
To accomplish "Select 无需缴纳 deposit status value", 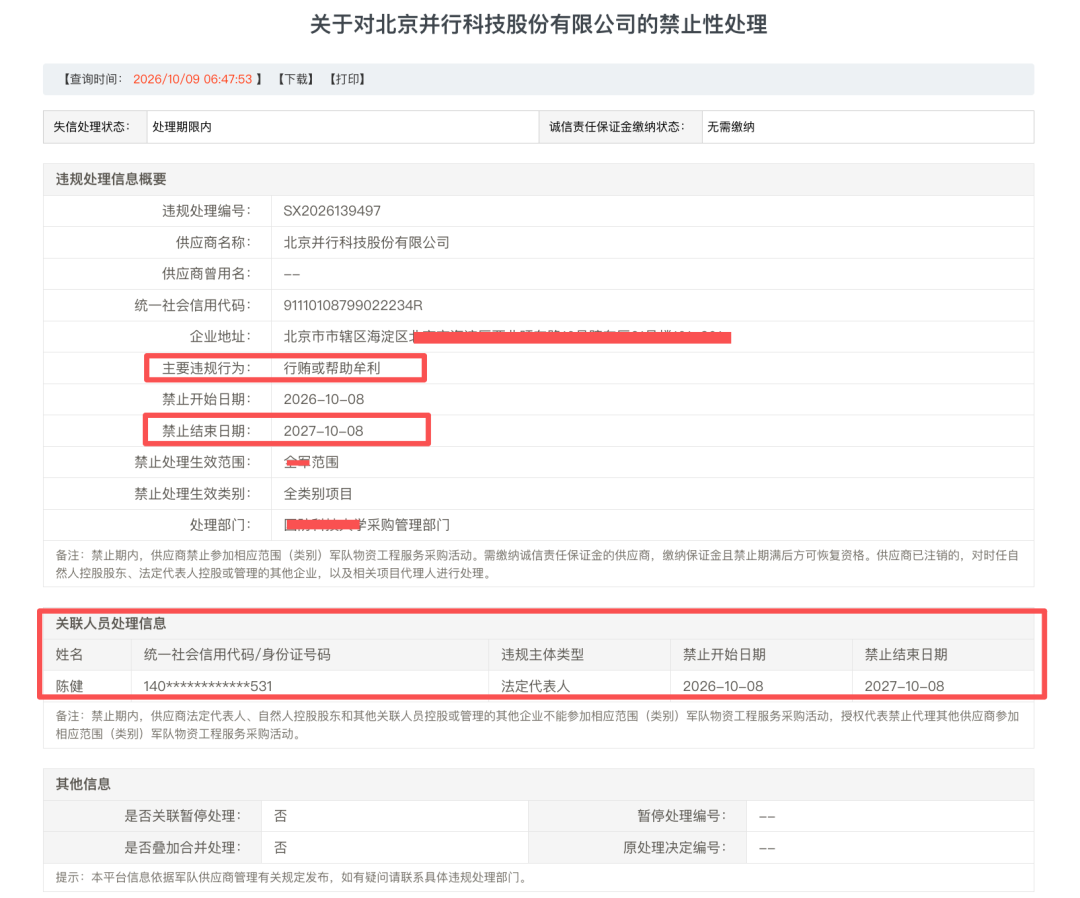I will coord(730,127).
